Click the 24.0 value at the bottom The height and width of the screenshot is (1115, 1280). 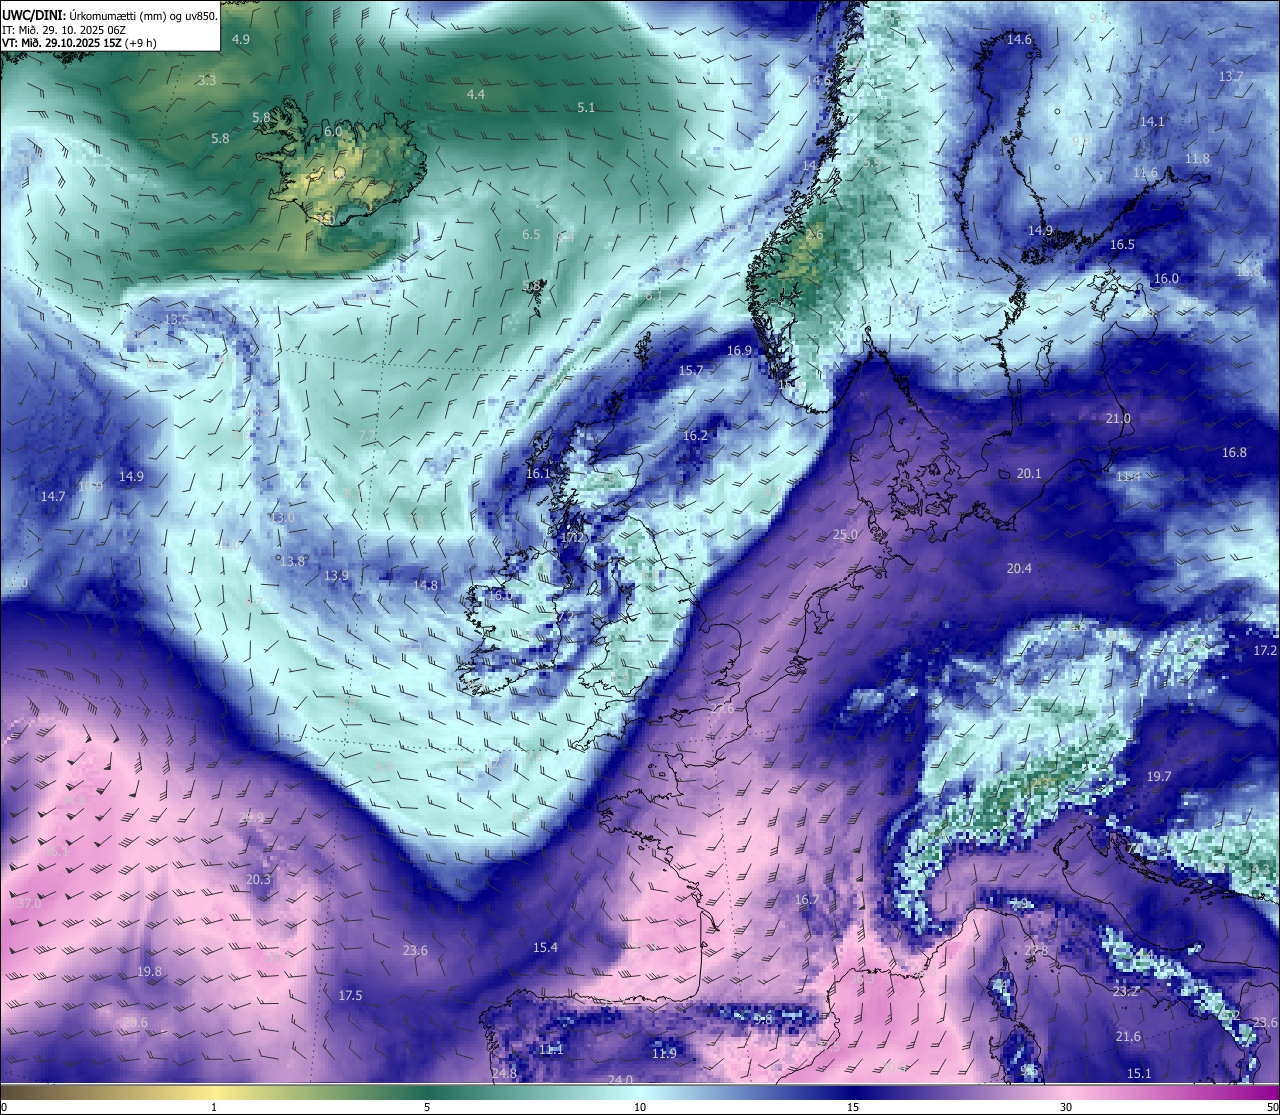pos(620,1080)
